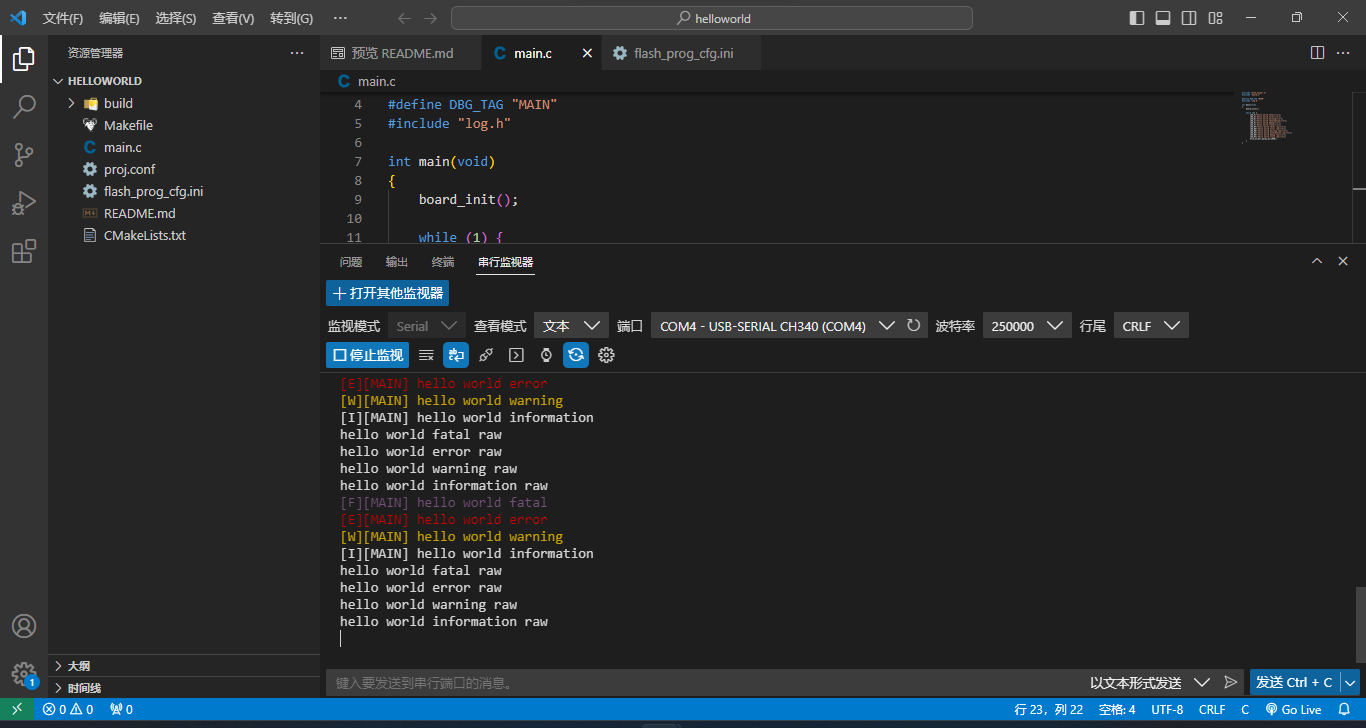This screenshot has width=1366, height=728.
Task: Toggle the bottom panel layout icon
Action: pyautogui.click(x=1163, y=18)
